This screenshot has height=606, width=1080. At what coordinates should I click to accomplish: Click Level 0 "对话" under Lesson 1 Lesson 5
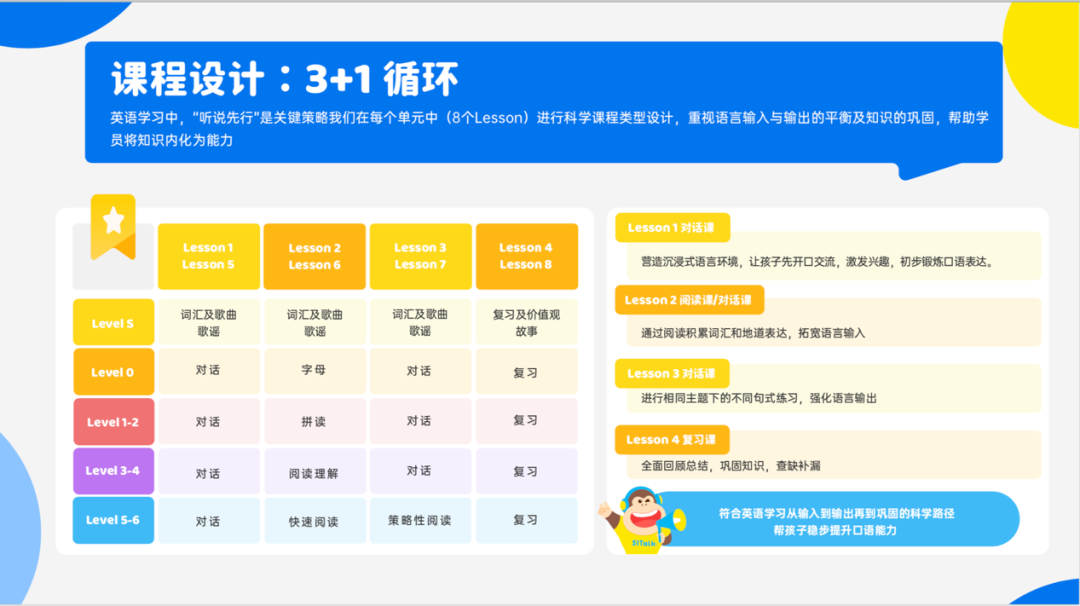(x=209, y=371)
